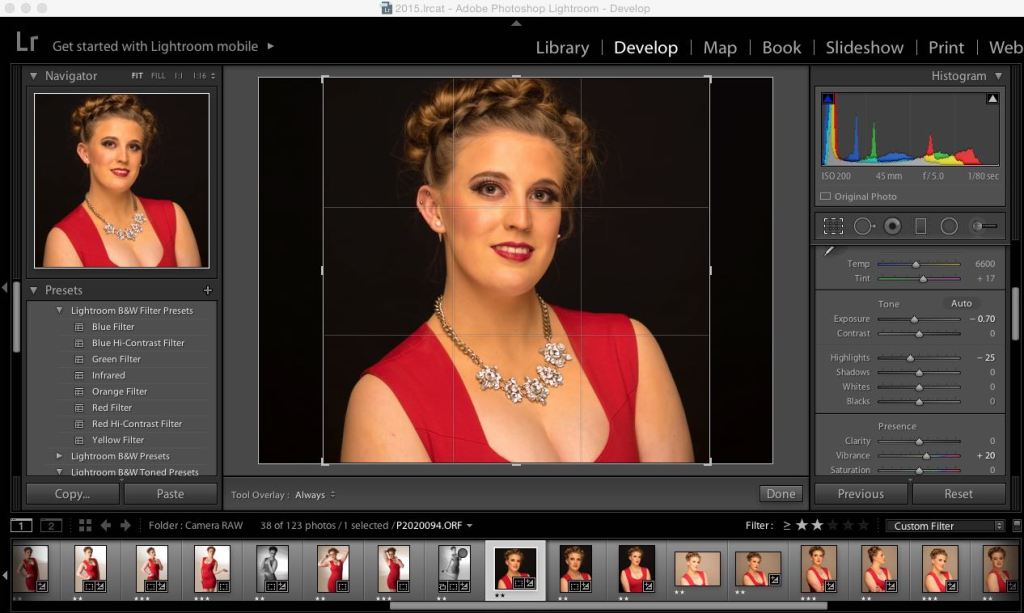
Task: Click the Reset button
Action: pyautogui.click(x=959, y=493)
